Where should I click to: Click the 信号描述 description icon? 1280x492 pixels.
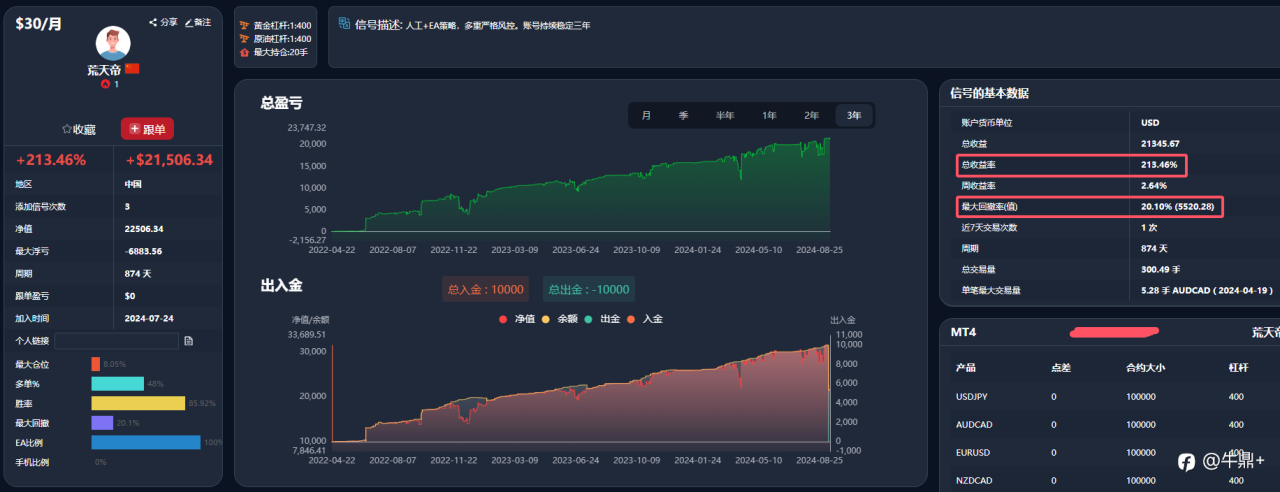[x=344, y=23]
